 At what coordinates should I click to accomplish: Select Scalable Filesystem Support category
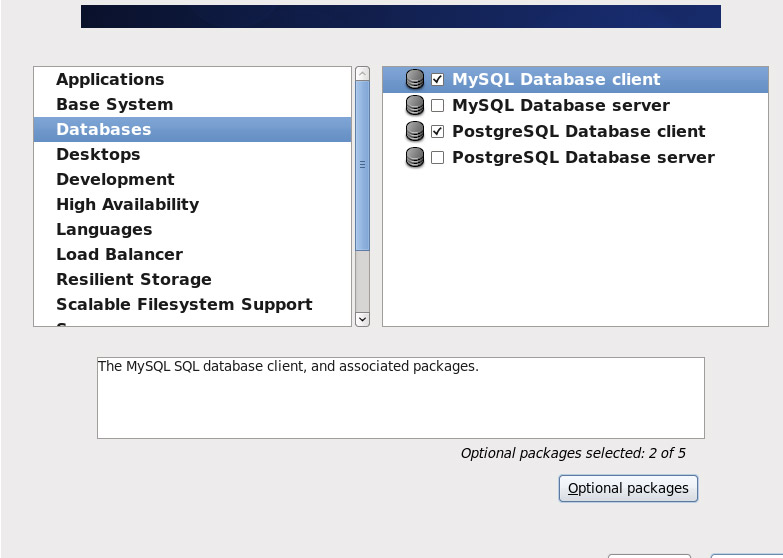point(193,304)
